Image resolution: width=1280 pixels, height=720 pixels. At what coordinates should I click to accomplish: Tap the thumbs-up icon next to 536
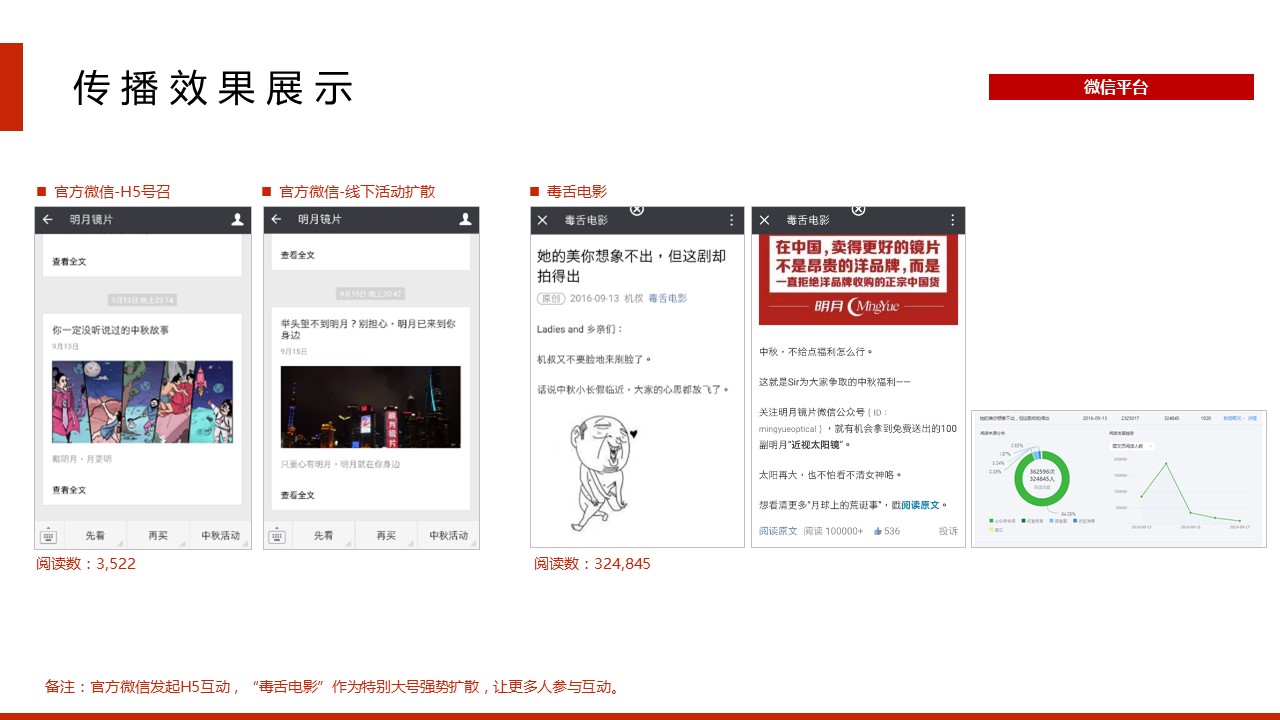click(878, 531)
